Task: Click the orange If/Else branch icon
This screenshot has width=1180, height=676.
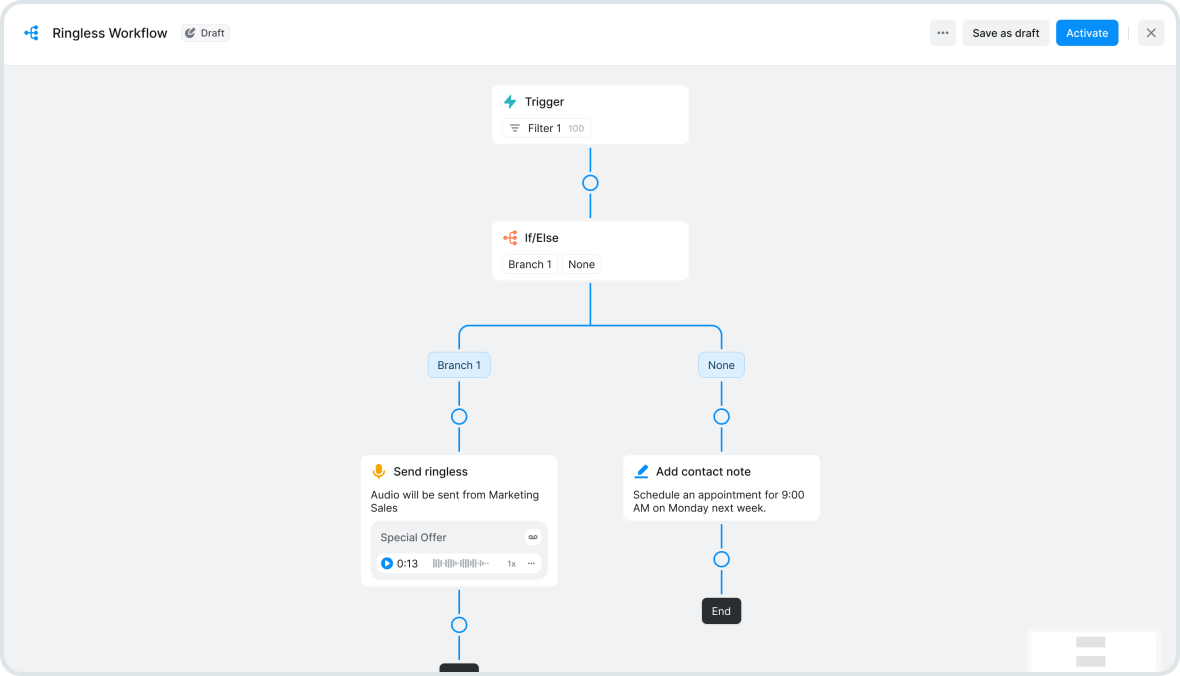Action: click(x=510, y=238)
